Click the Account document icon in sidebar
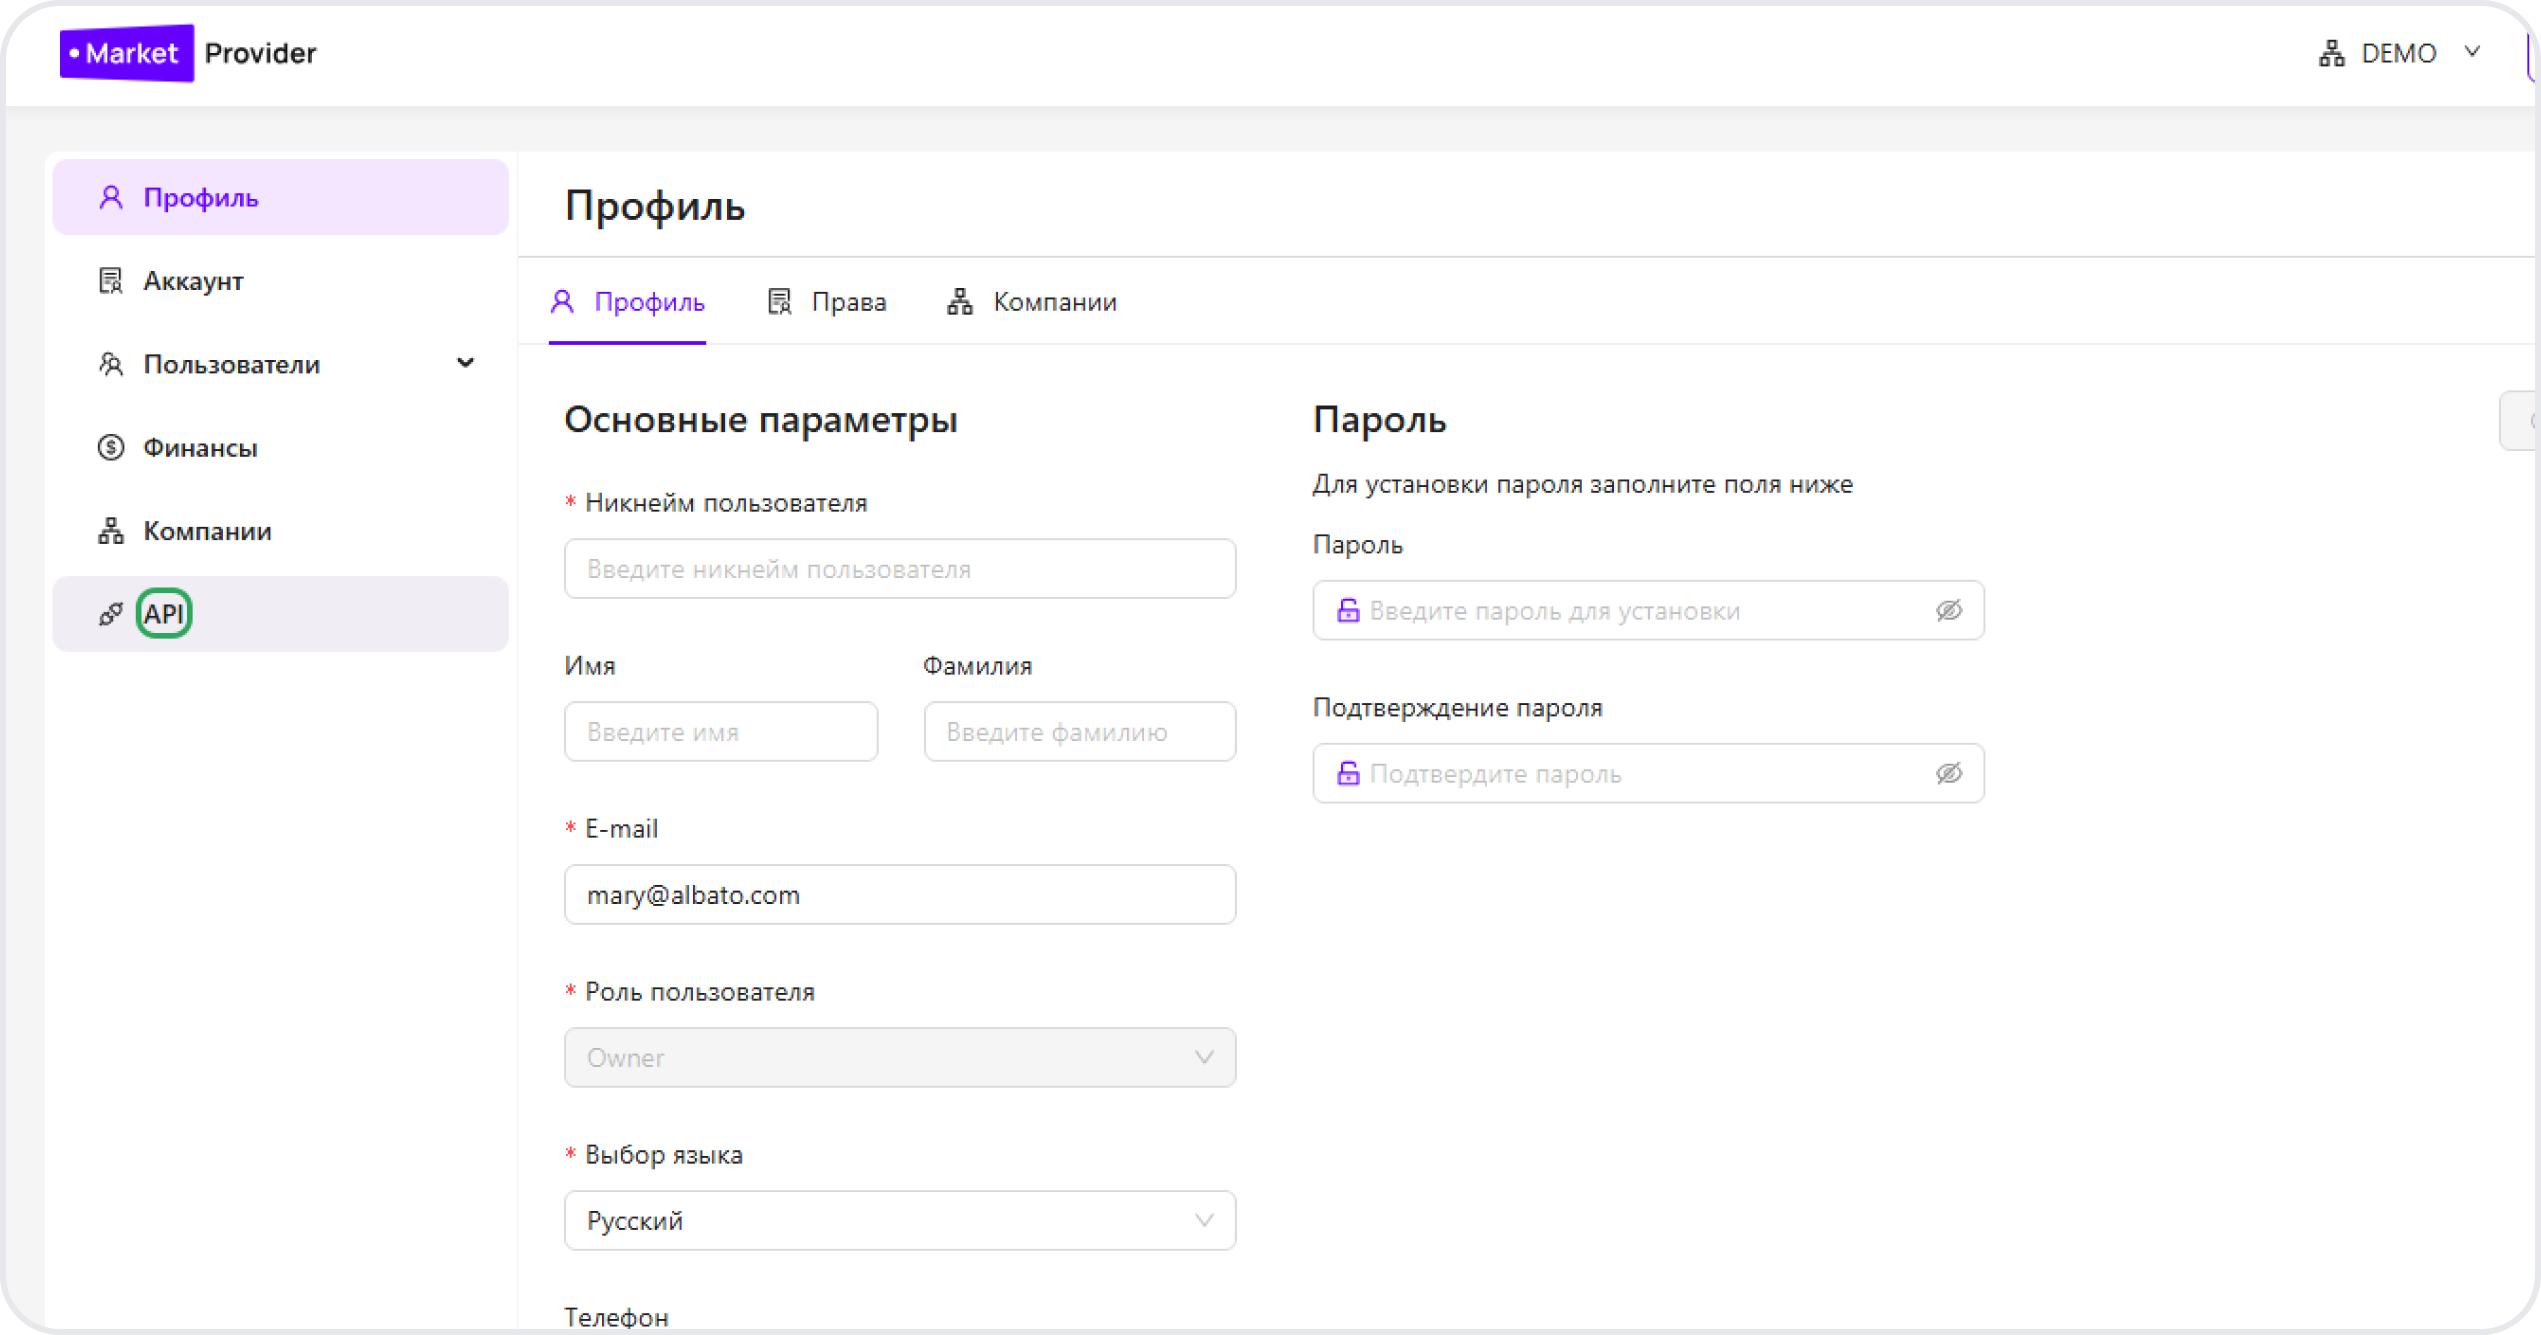 111,281
